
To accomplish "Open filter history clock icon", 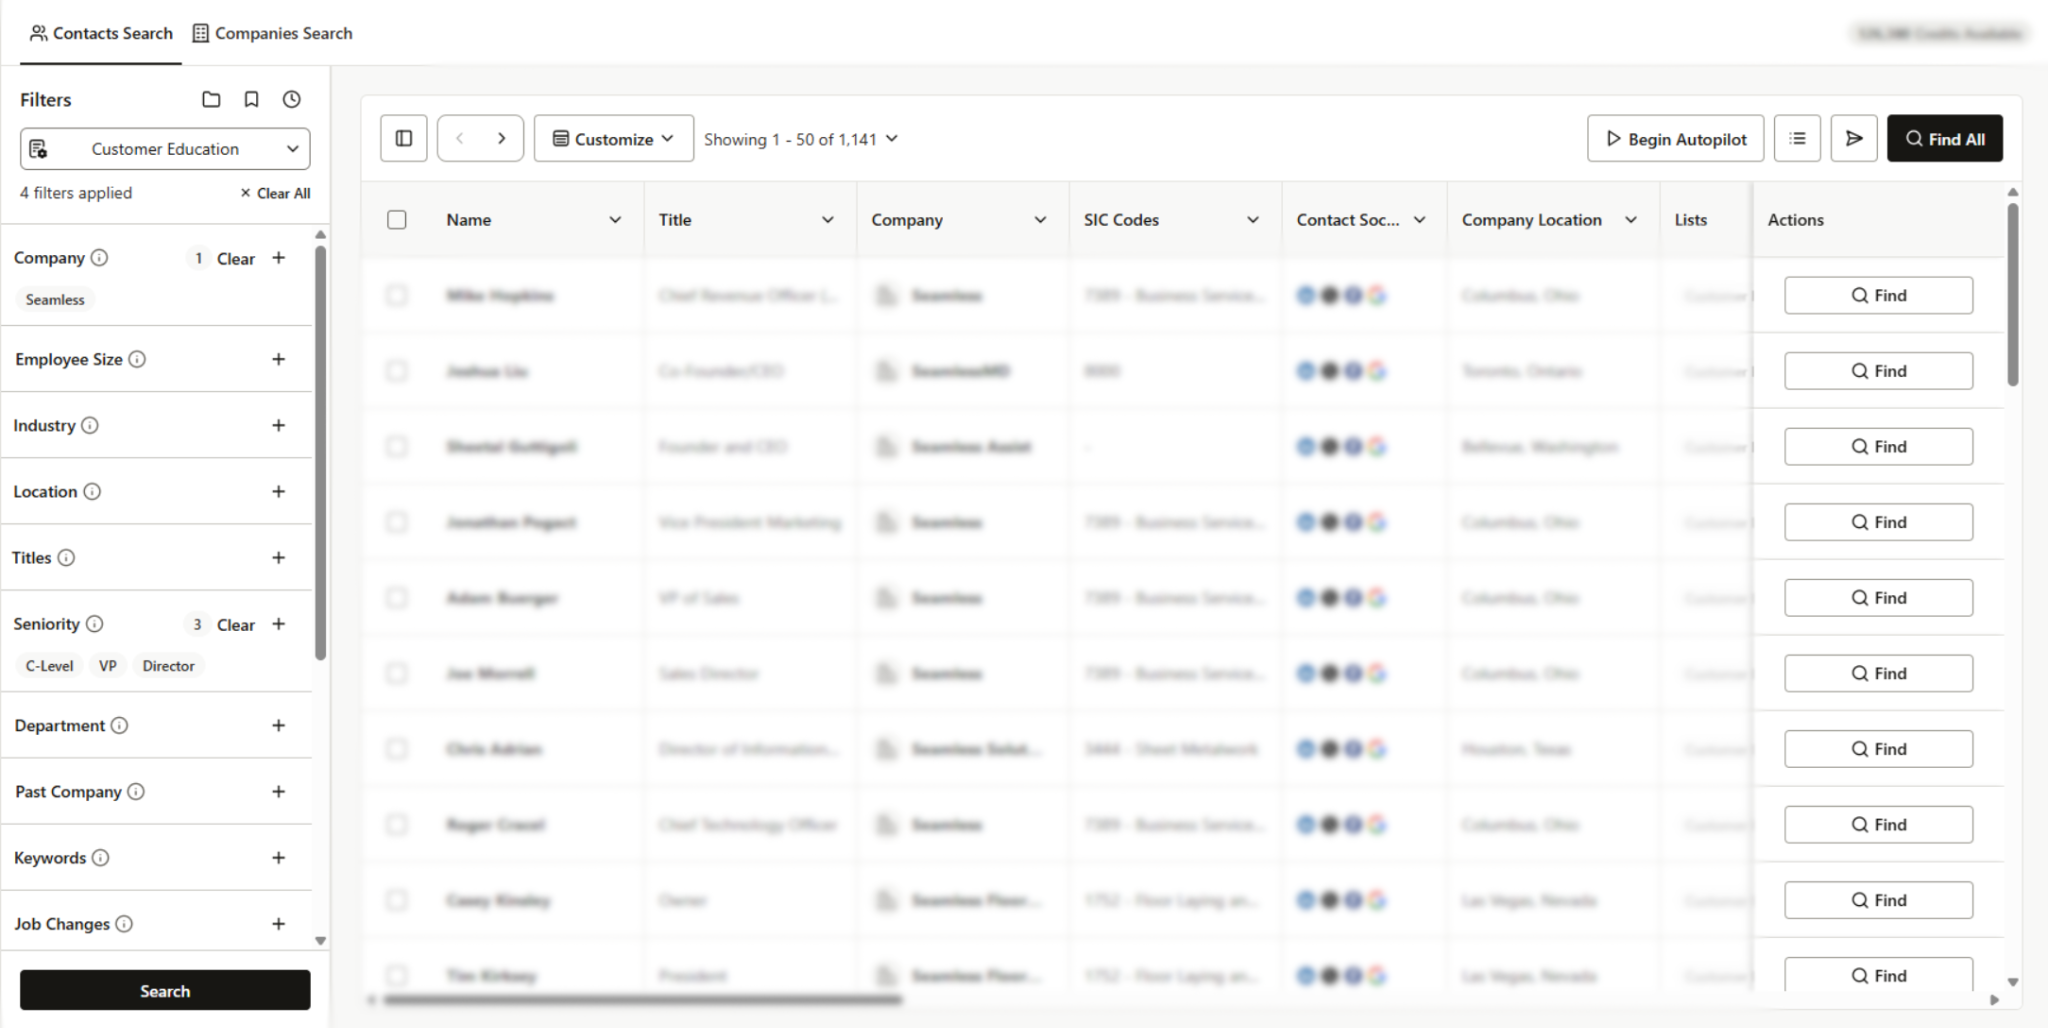I will (x=291, y=99).
